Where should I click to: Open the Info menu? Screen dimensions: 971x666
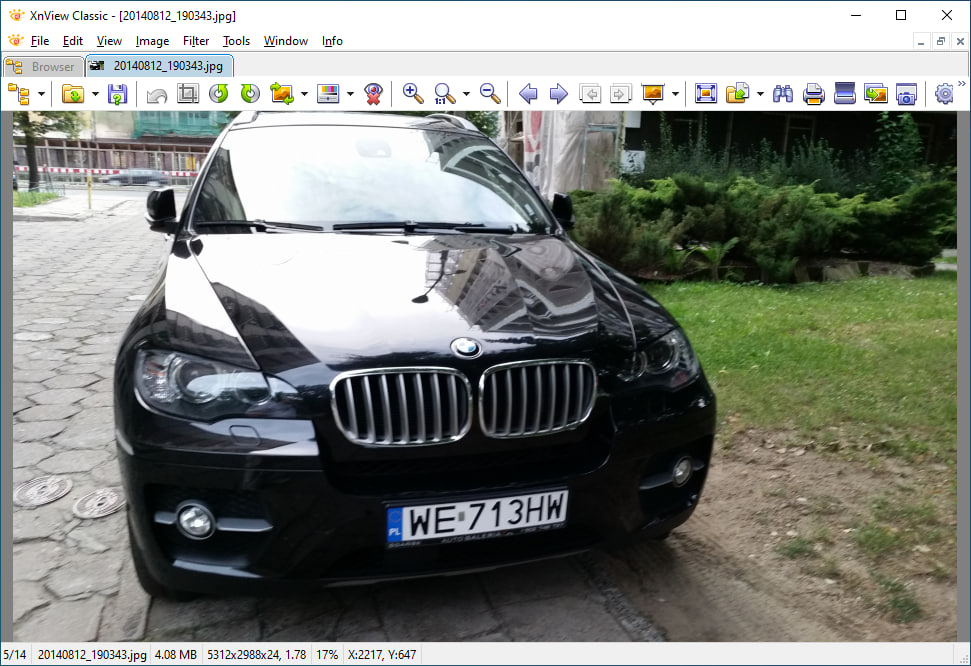[332, 41]
